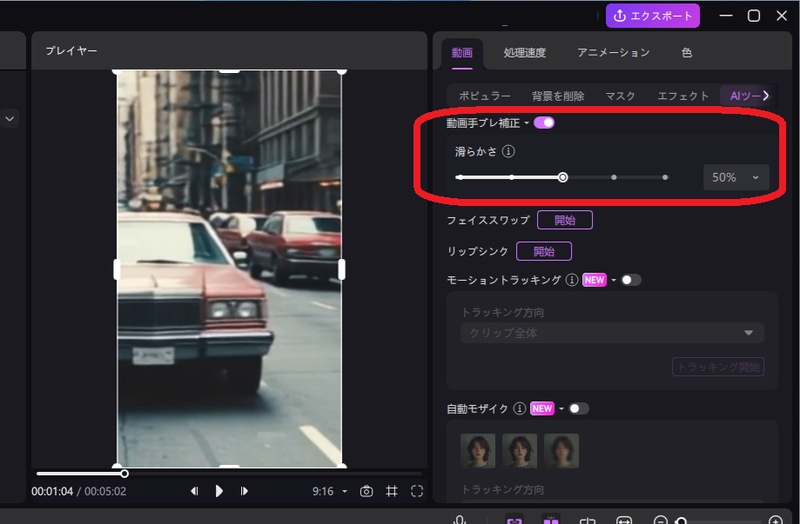This screenshot has width=800, height=524.
Task: Expand the 自動モザイク section arrow
Action: click(562, 409)
